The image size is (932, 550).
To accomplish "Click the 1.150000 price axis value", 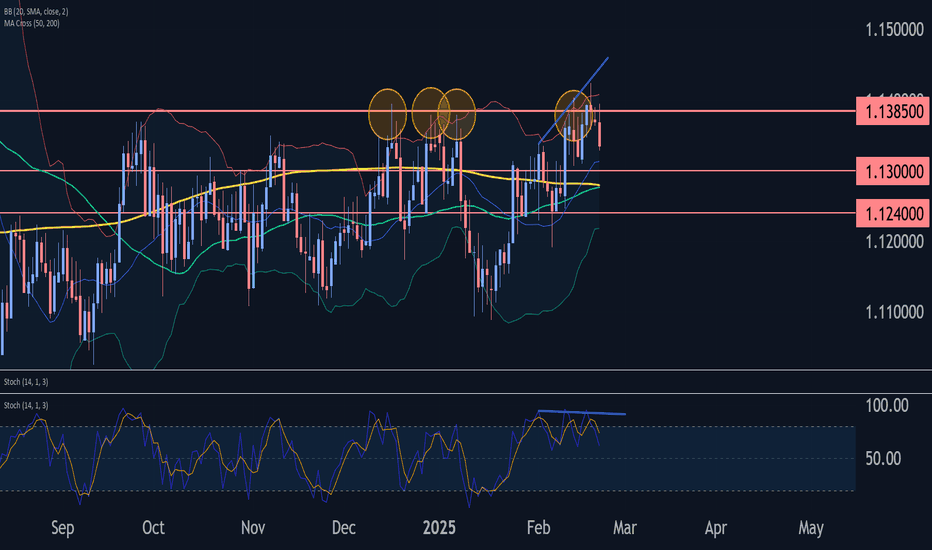I will point(895,29).
